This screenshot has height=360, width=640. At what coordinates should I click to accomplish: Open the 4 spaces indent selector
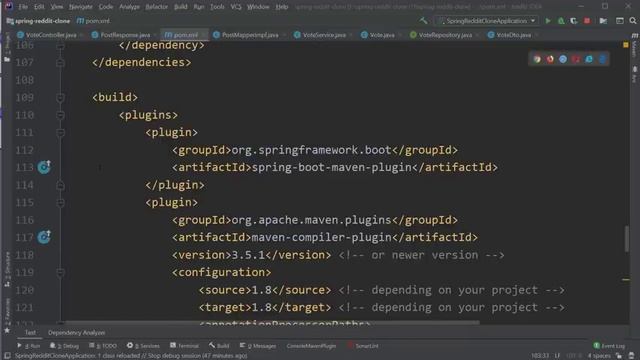coord(599,356)
